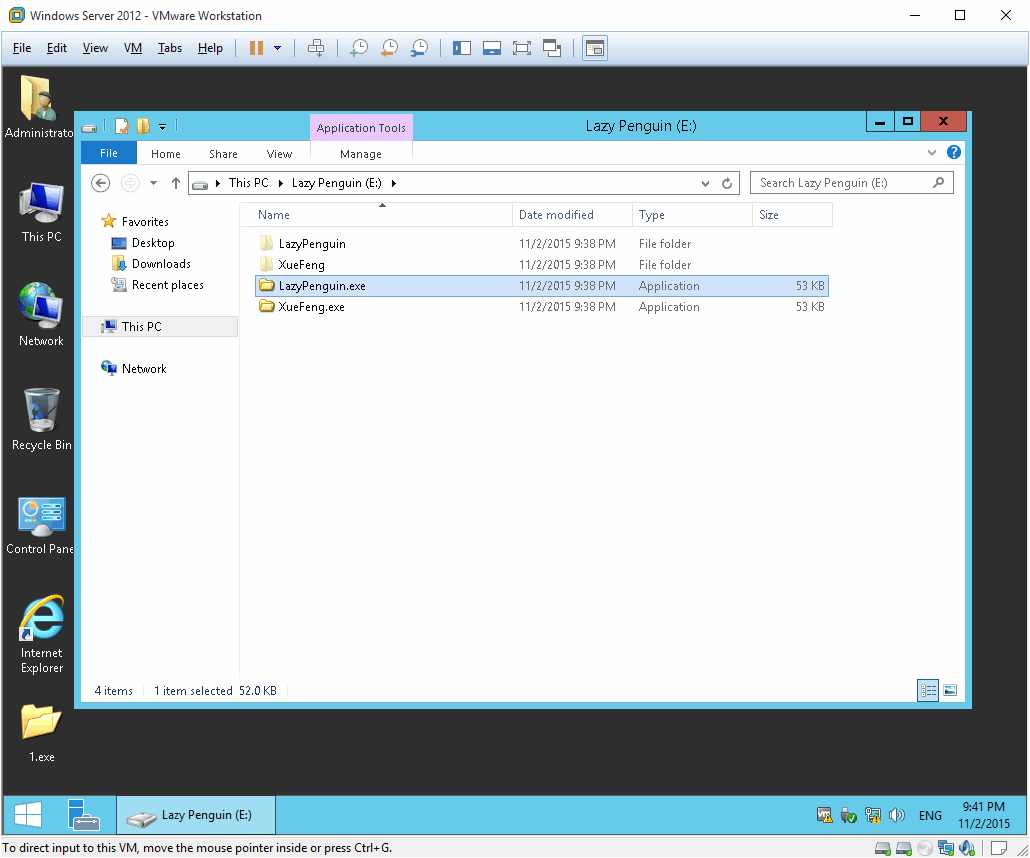Open Explorer help question mark icon
The height and width of the screenshot is (858, 1030).
954,152
